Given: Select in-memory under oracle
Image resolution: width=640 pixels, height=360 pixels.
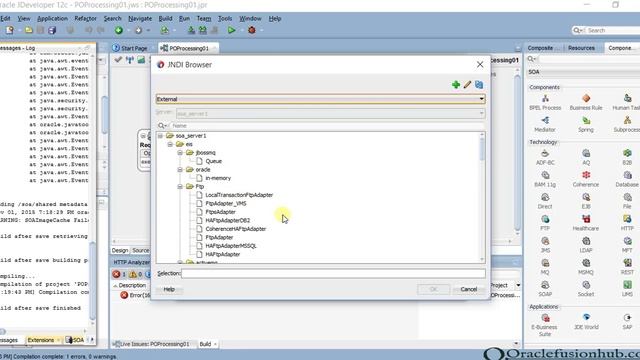Looking at the screenshot, I should tap(218, 178).
